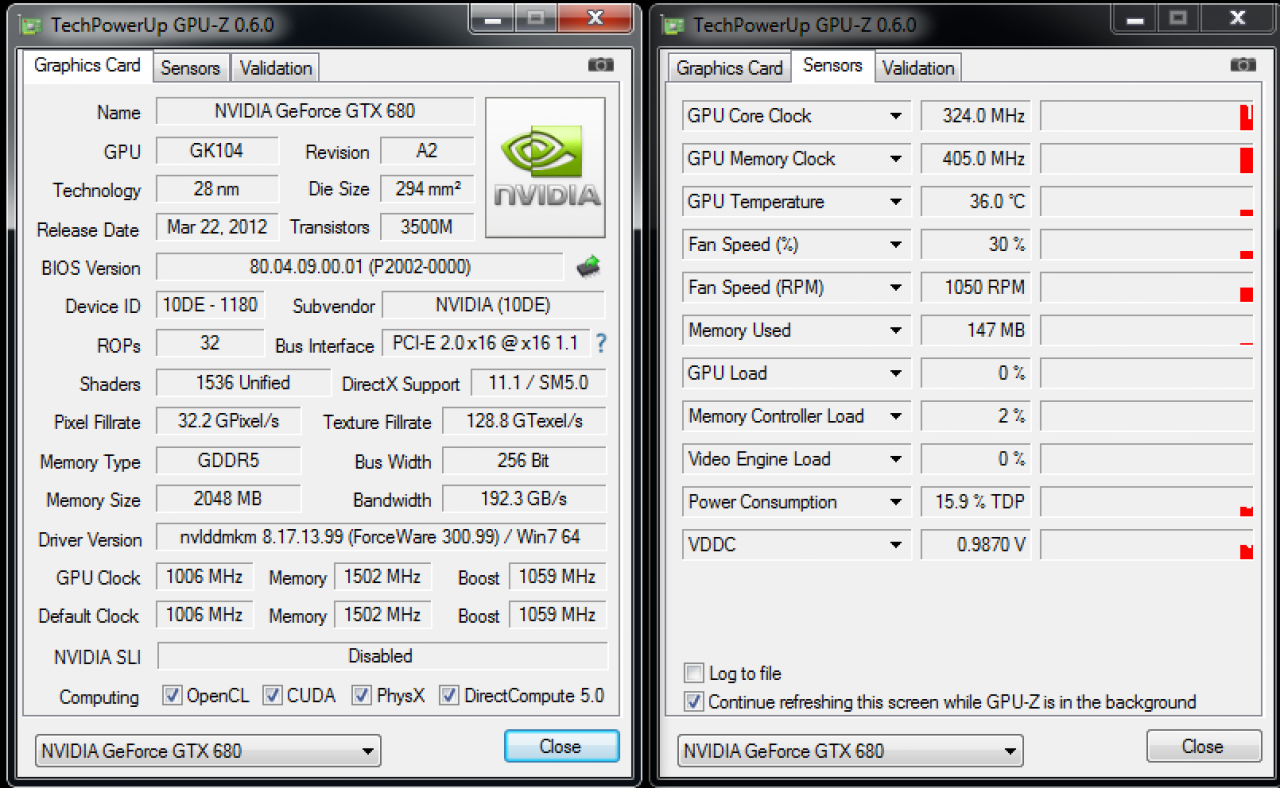Open GPU Load sensor dropdown
Screen dimensions: 1280x788
(x=896, y=374)
